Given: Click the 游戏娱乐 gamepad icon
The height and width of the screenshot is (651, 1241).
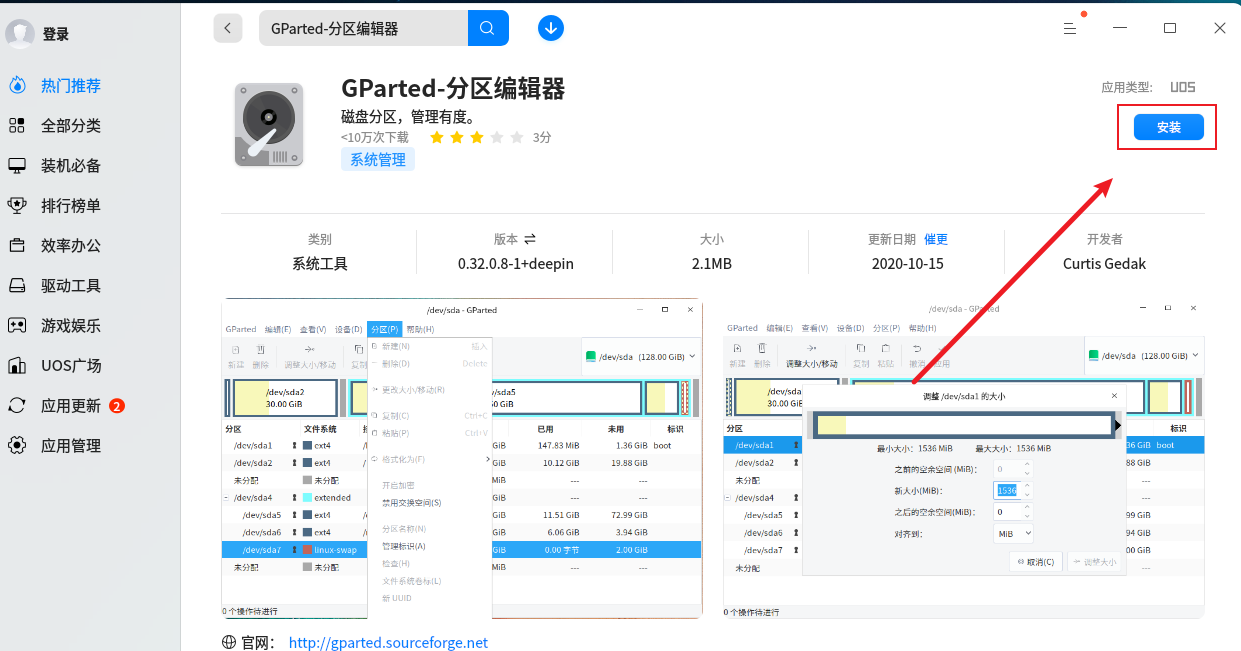Looking at the screenshot, I should 17,326.
